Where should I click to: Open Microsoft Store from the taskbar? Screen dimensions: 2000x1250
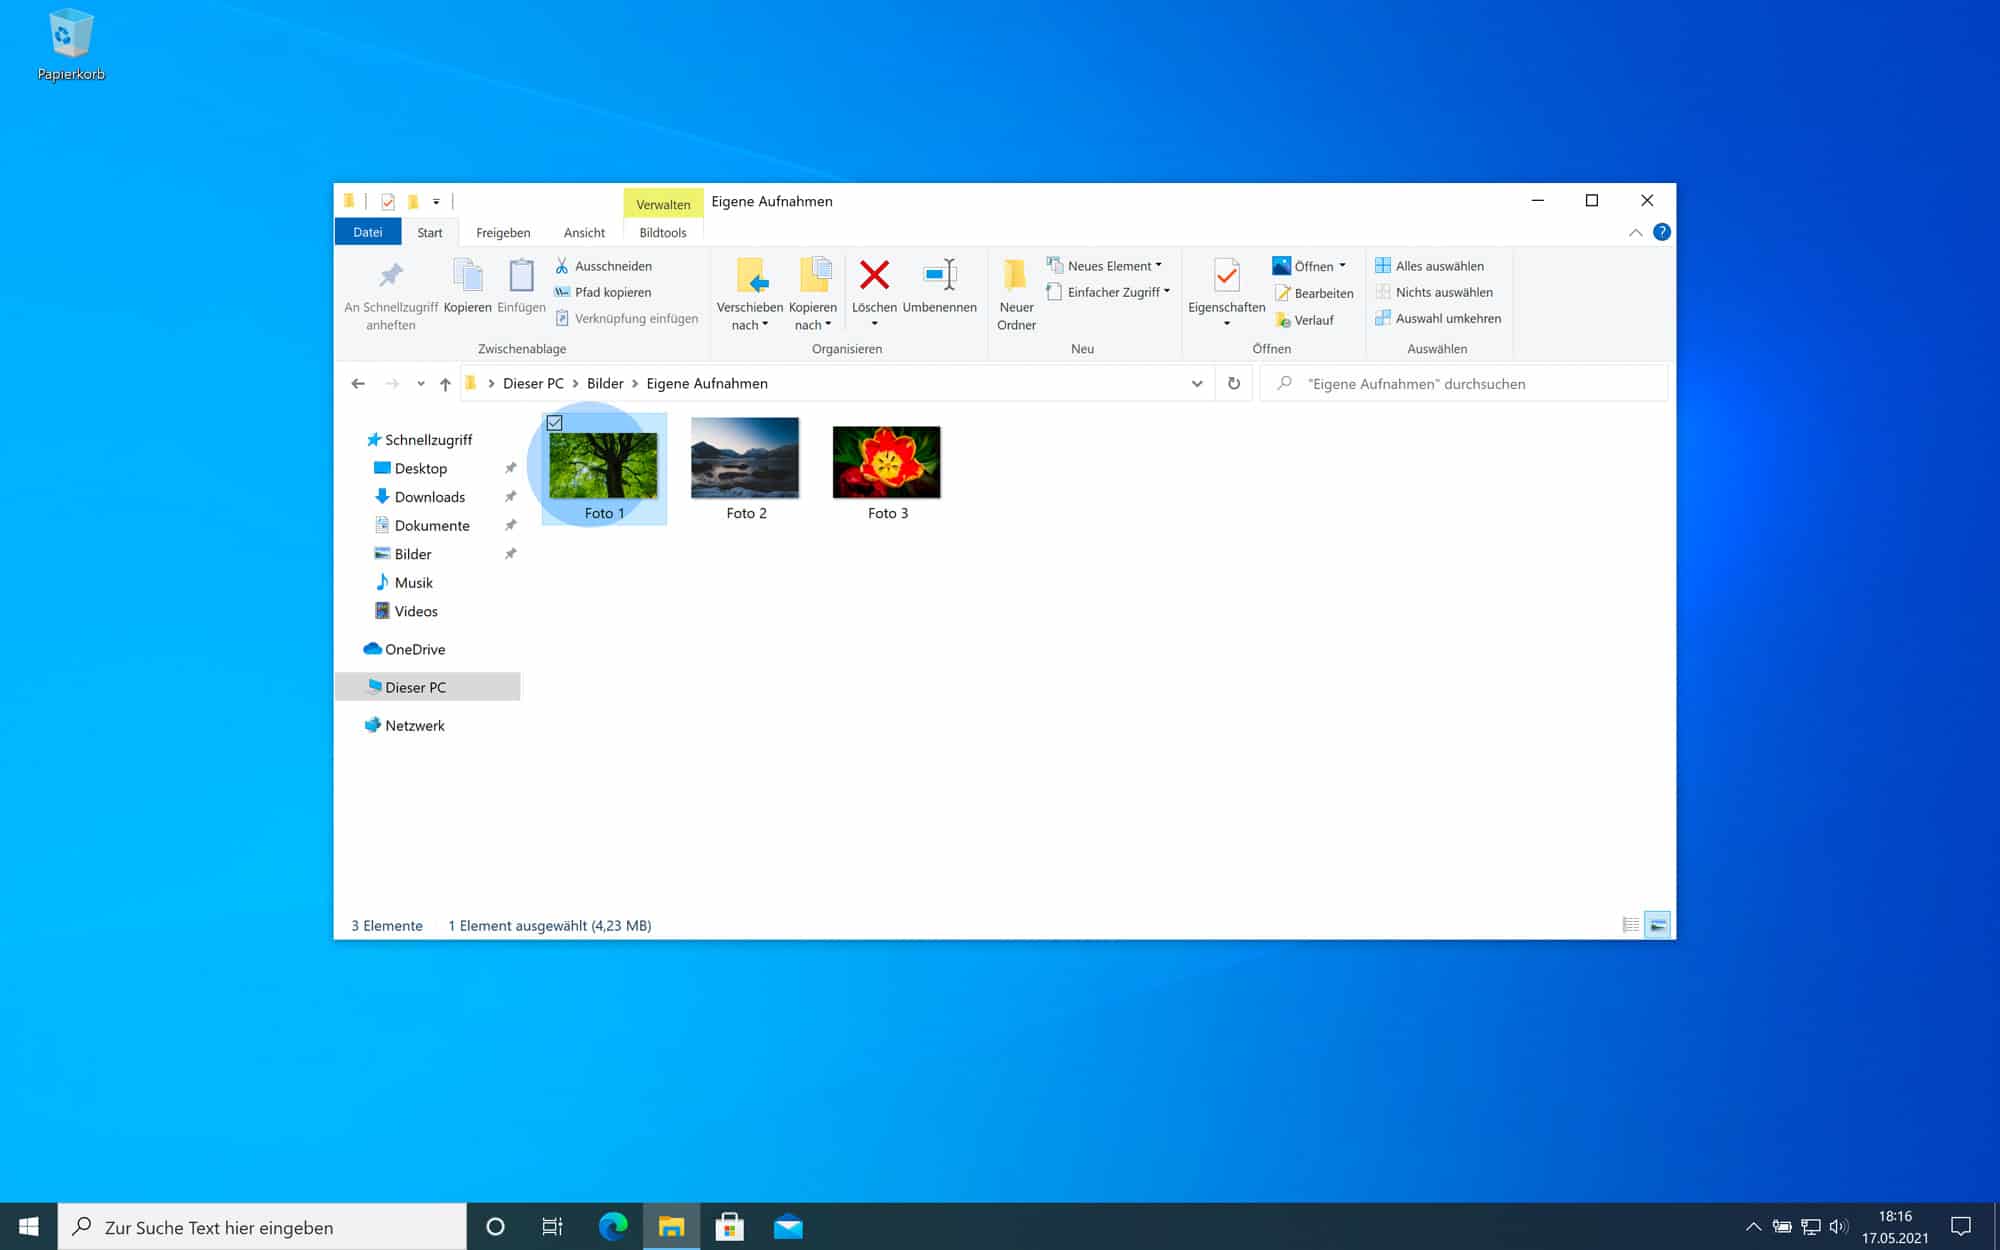[x=730, y=1226]
